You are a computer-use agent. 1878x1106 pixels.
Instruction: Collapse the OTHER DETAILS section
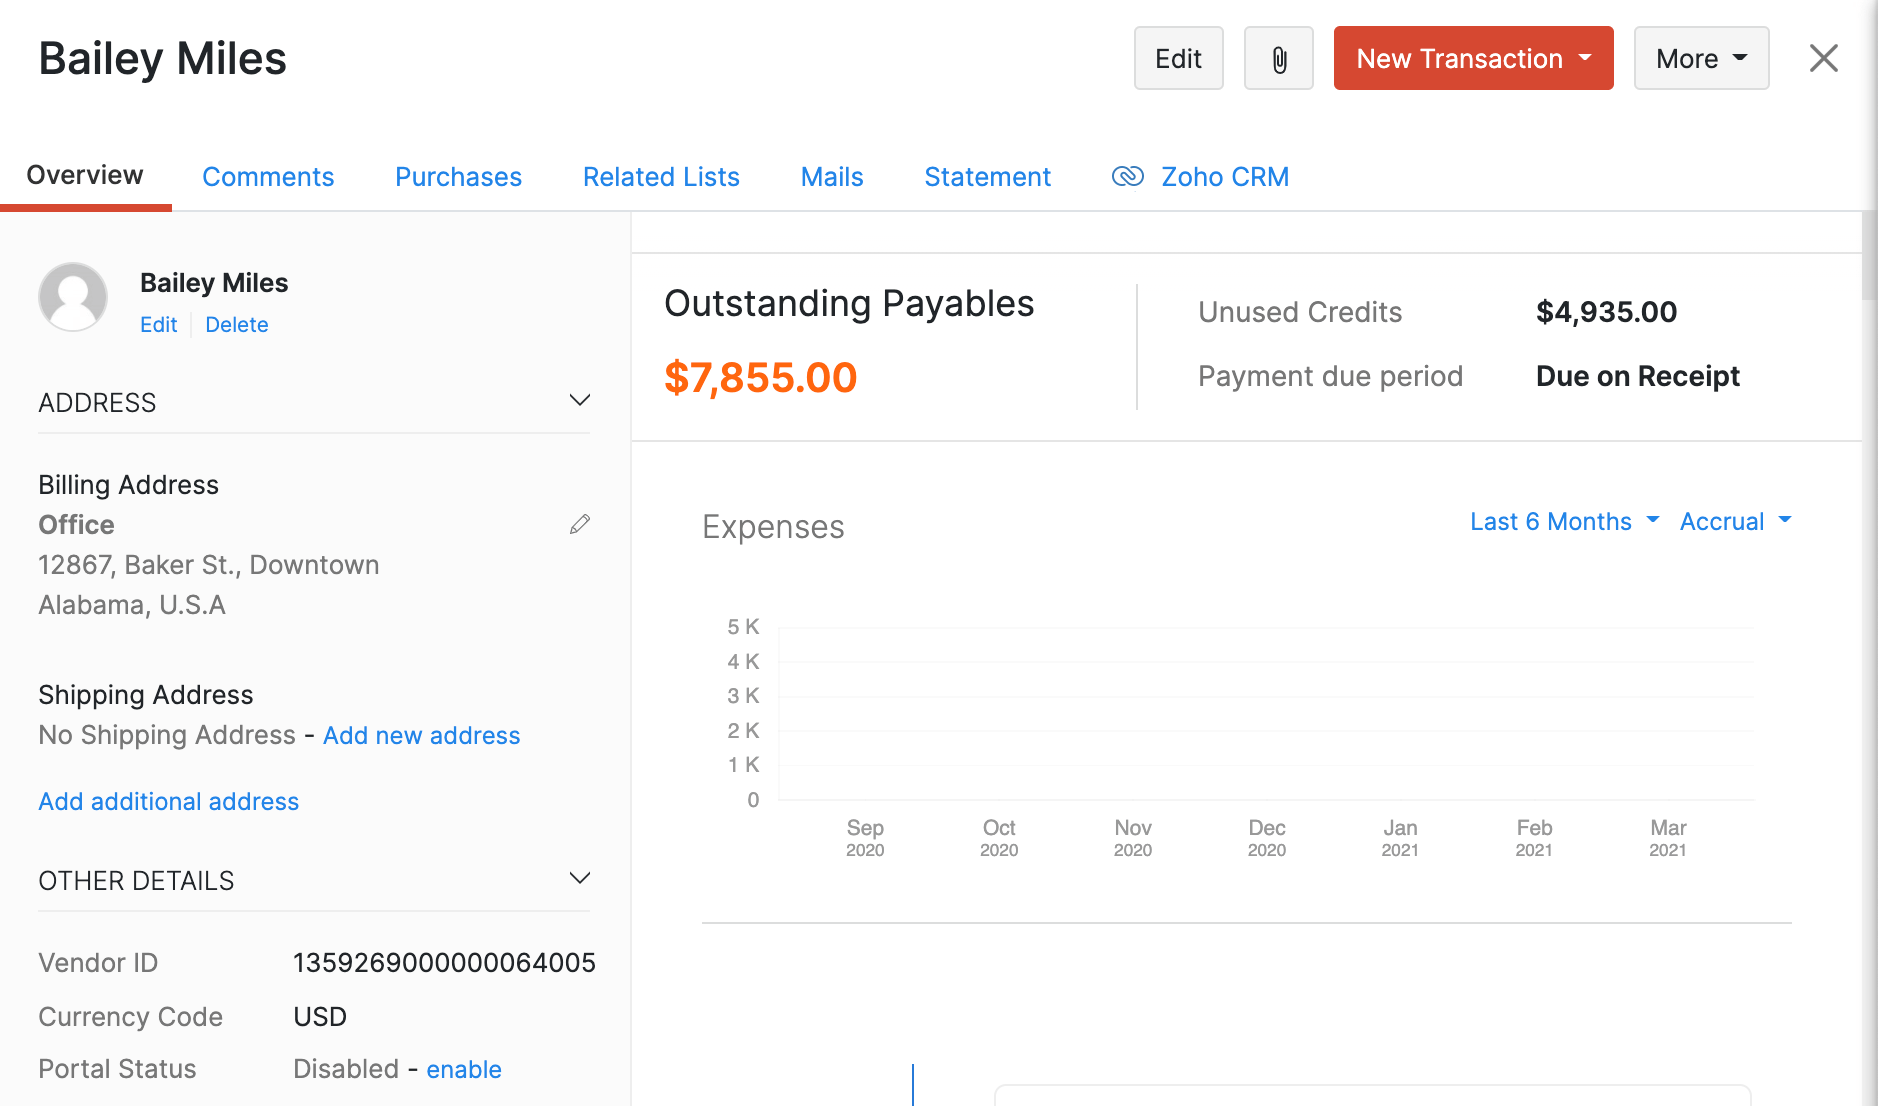pos(580,879)
